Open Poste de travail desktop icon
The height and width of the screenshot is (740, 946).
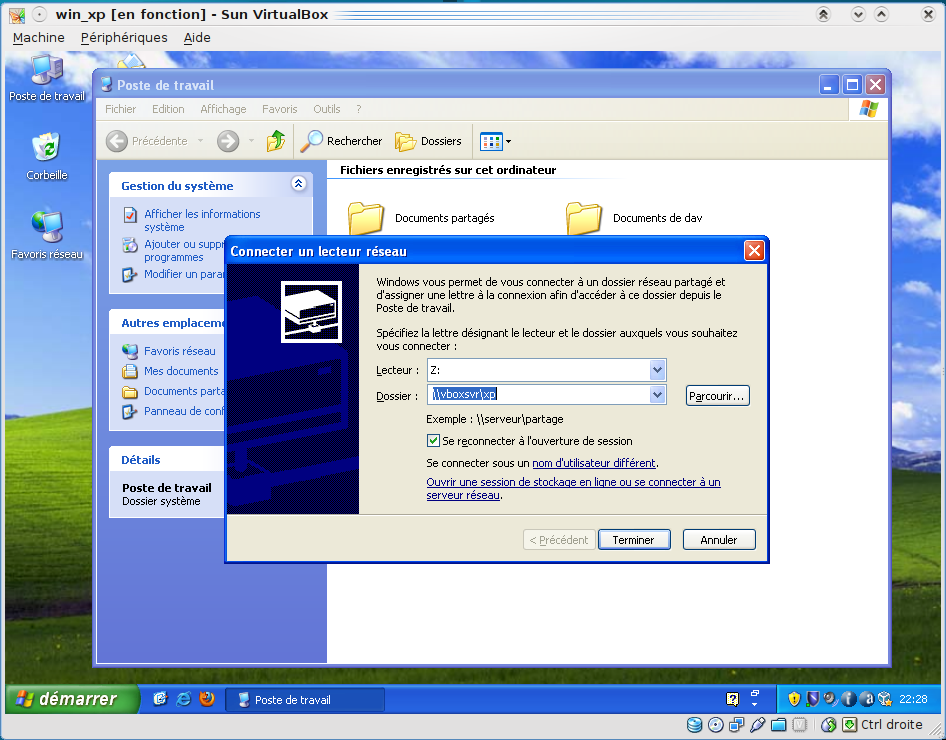tap(46, 71)
